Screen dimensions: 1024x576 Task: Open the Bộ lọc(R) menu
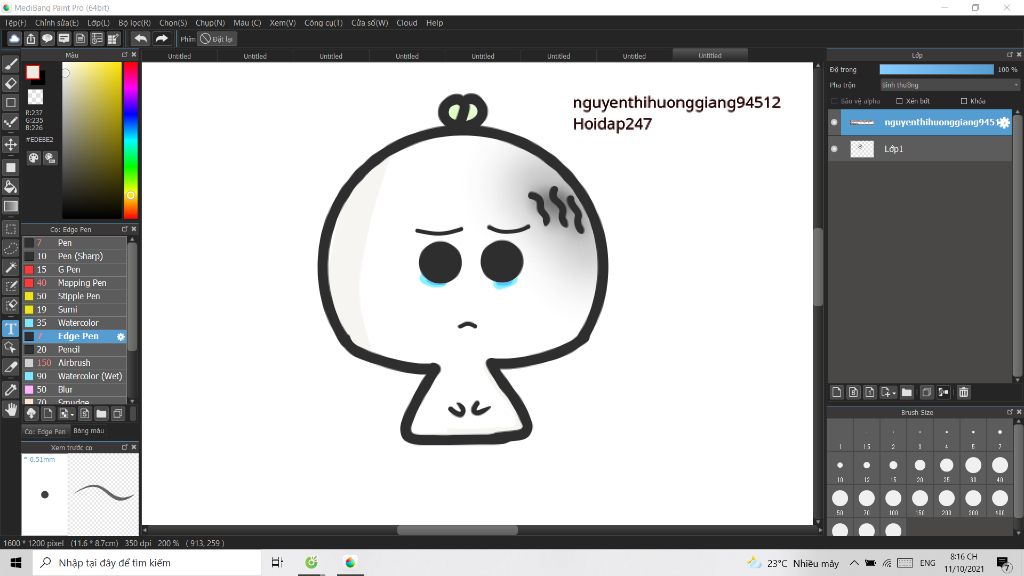tap(135, 23)
